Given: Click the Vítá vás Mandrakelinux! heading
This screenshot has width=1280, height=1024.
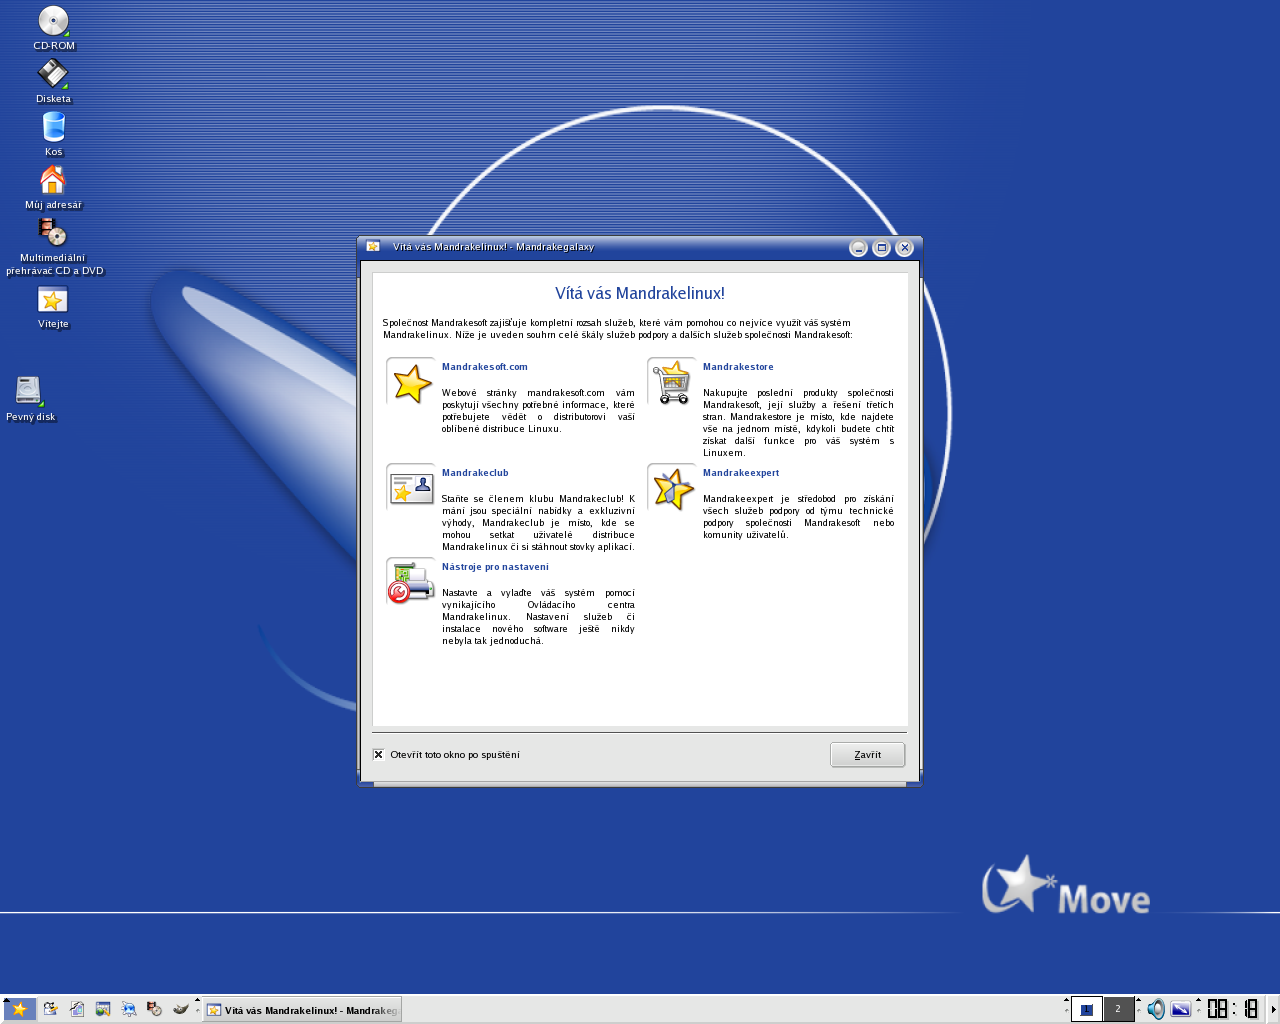Looking at the screenshot, I should point(640,293).
